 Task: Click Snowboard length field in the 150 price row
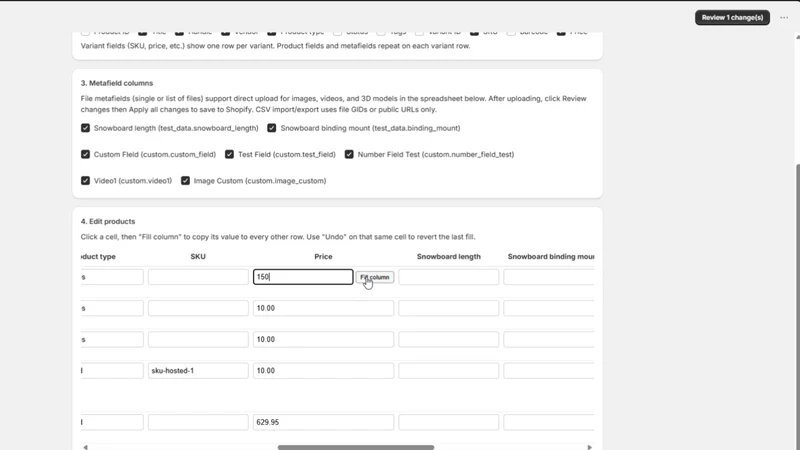tap(448, 277)
